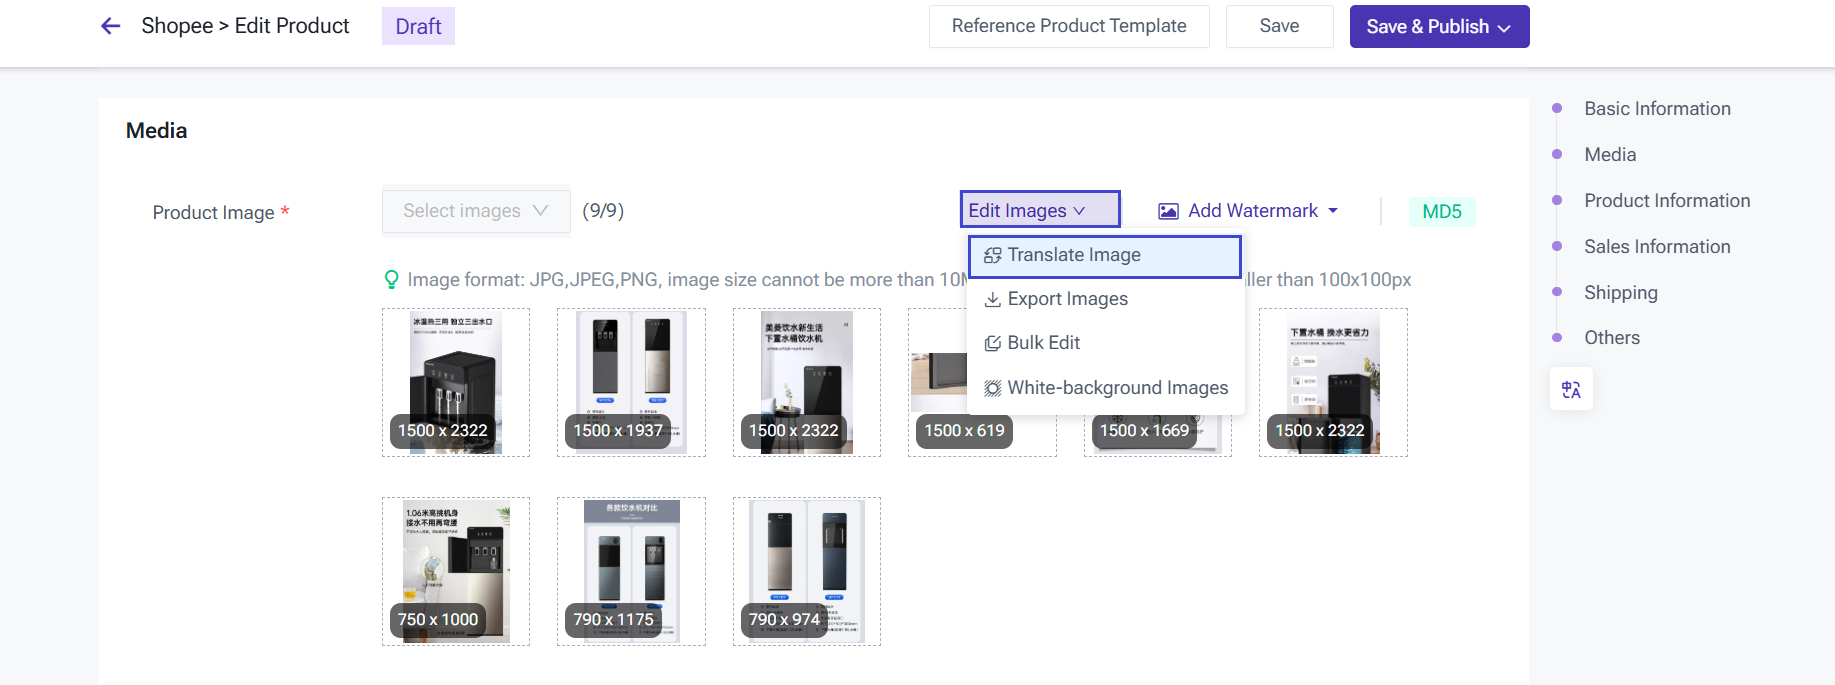Click the Translate Image menu icon
Screen dimensions: 1835x685
(x=992, y=256)
